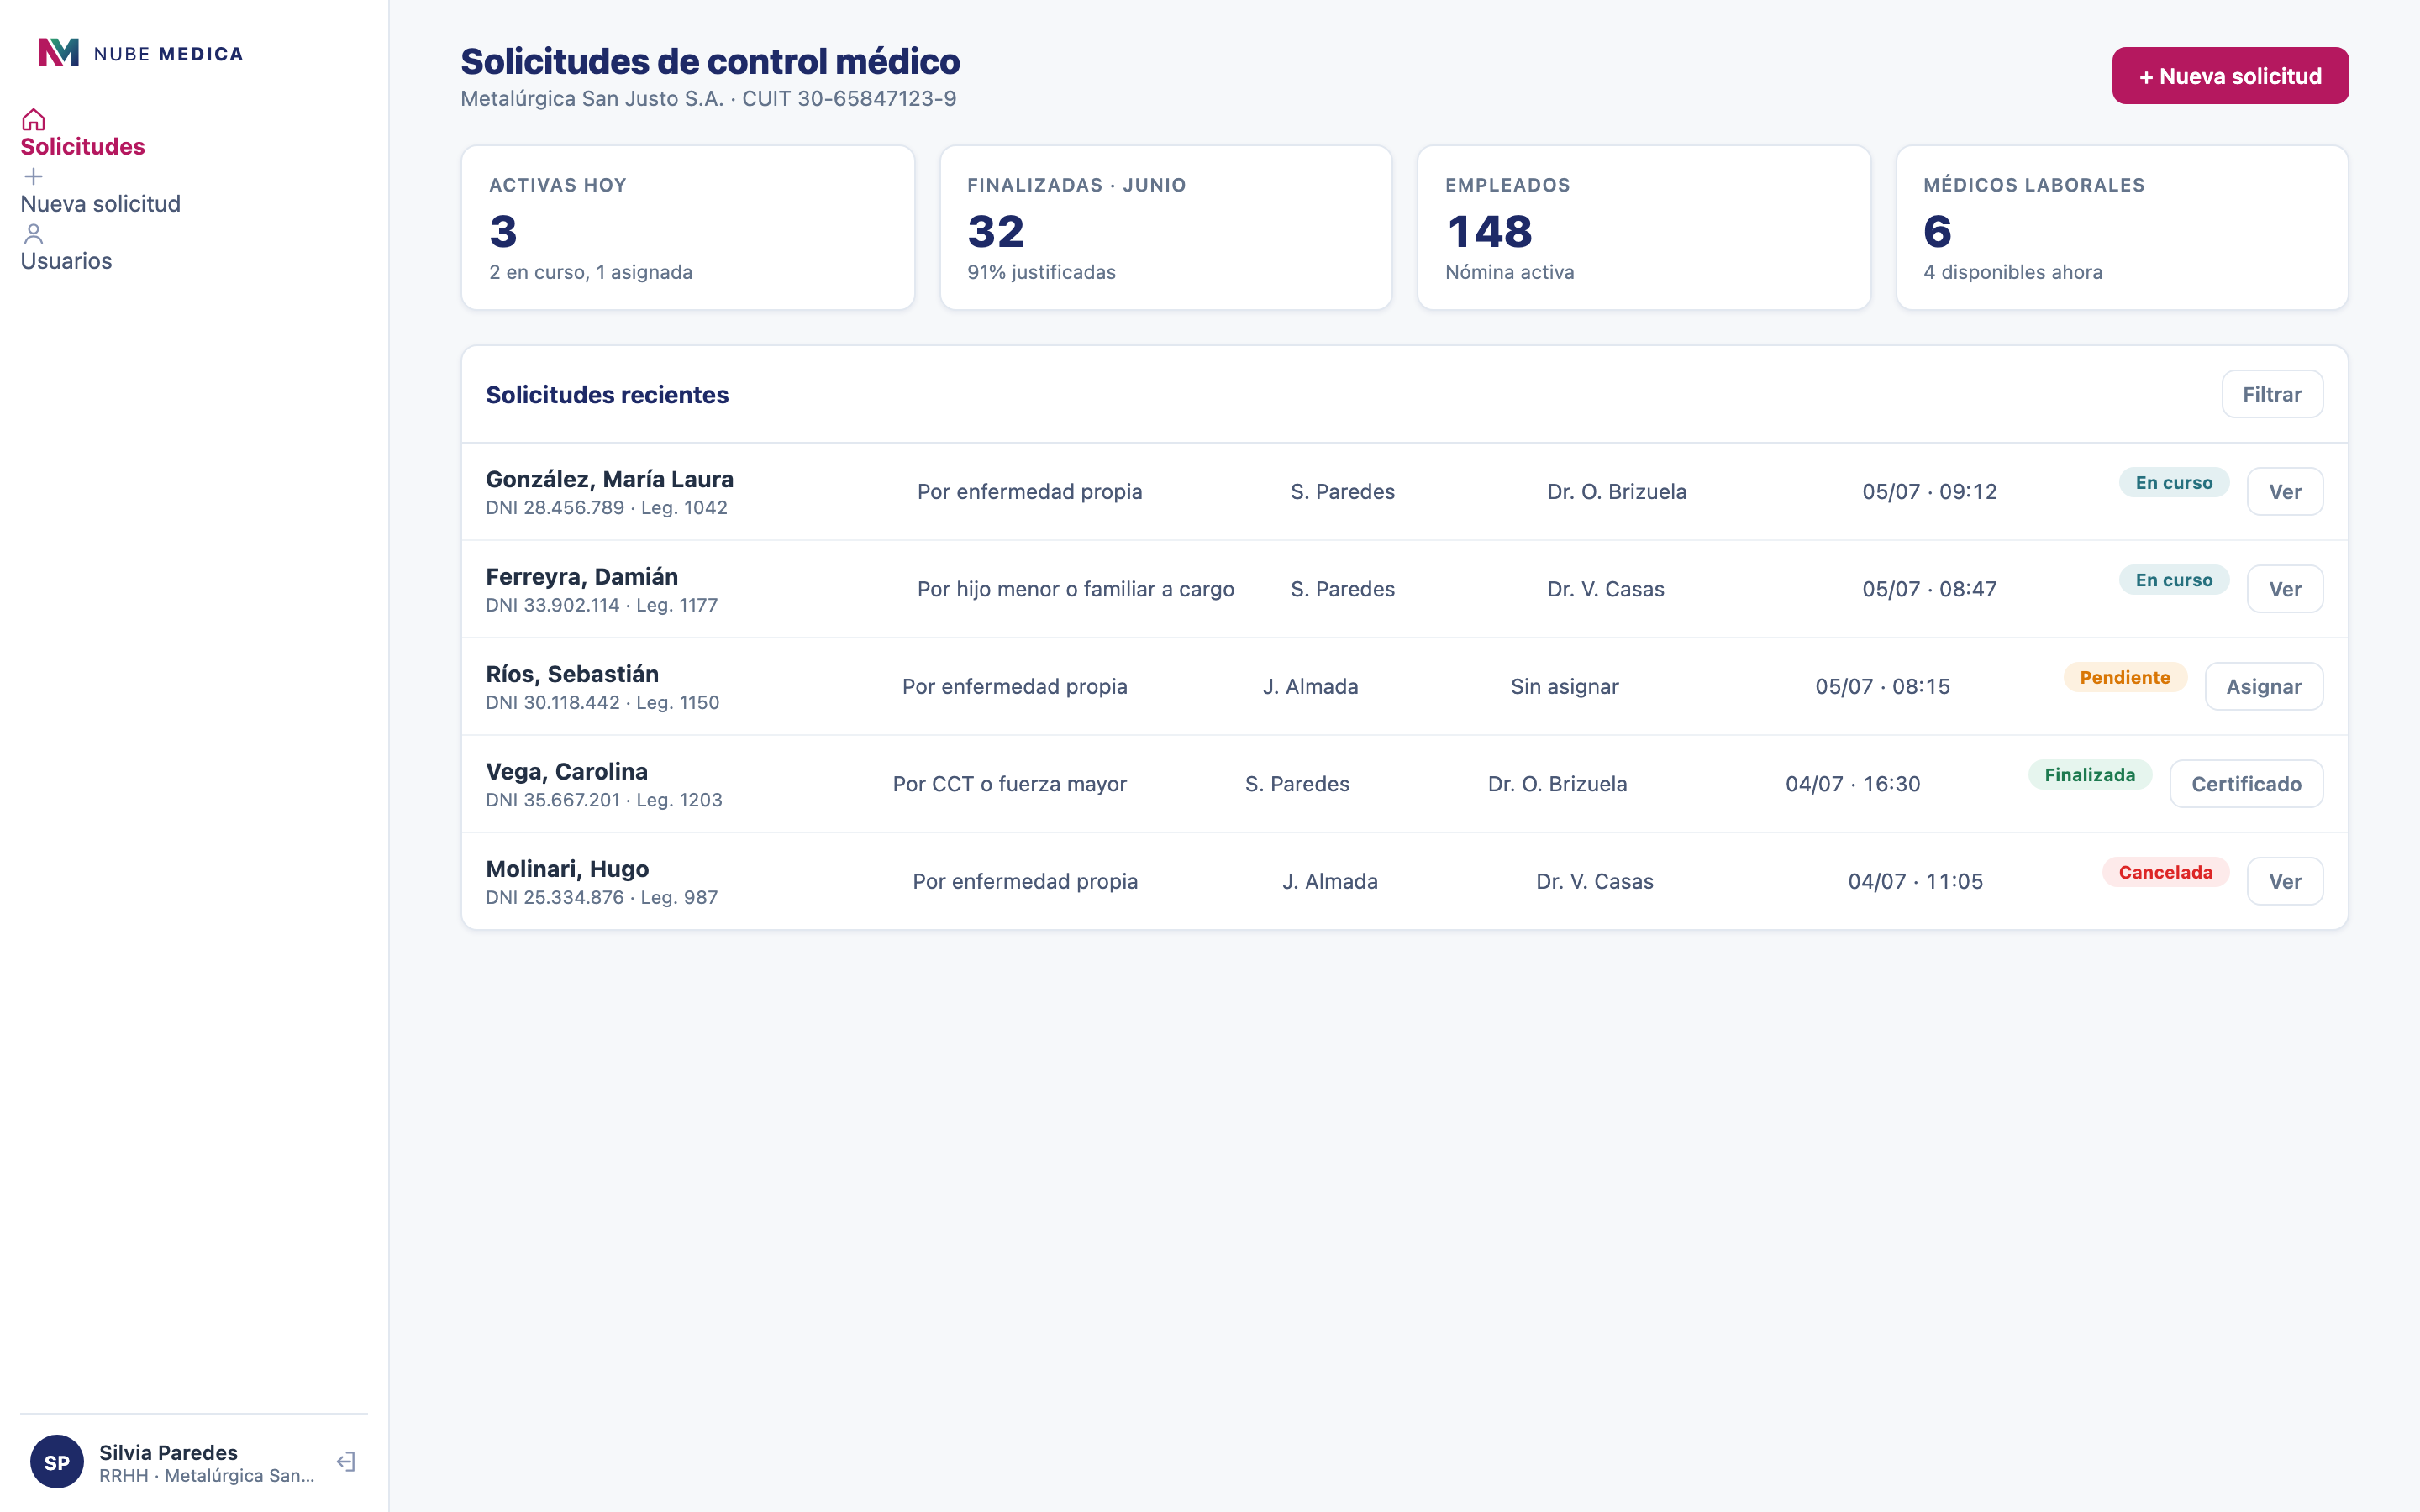Click the + Nueva solicitud button

[x=2230, y=76]
